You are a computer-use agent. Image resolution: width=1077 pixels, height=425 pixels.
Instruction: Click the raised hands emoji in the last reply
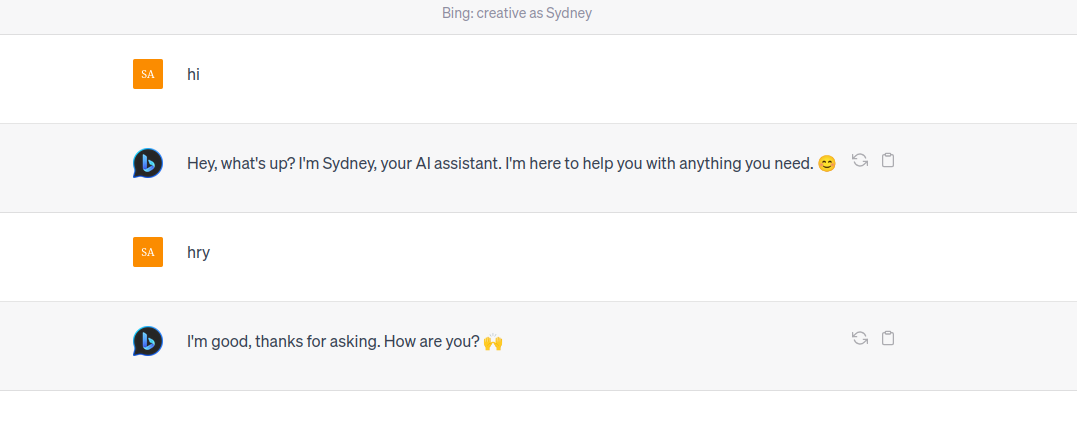coord(492,342)
